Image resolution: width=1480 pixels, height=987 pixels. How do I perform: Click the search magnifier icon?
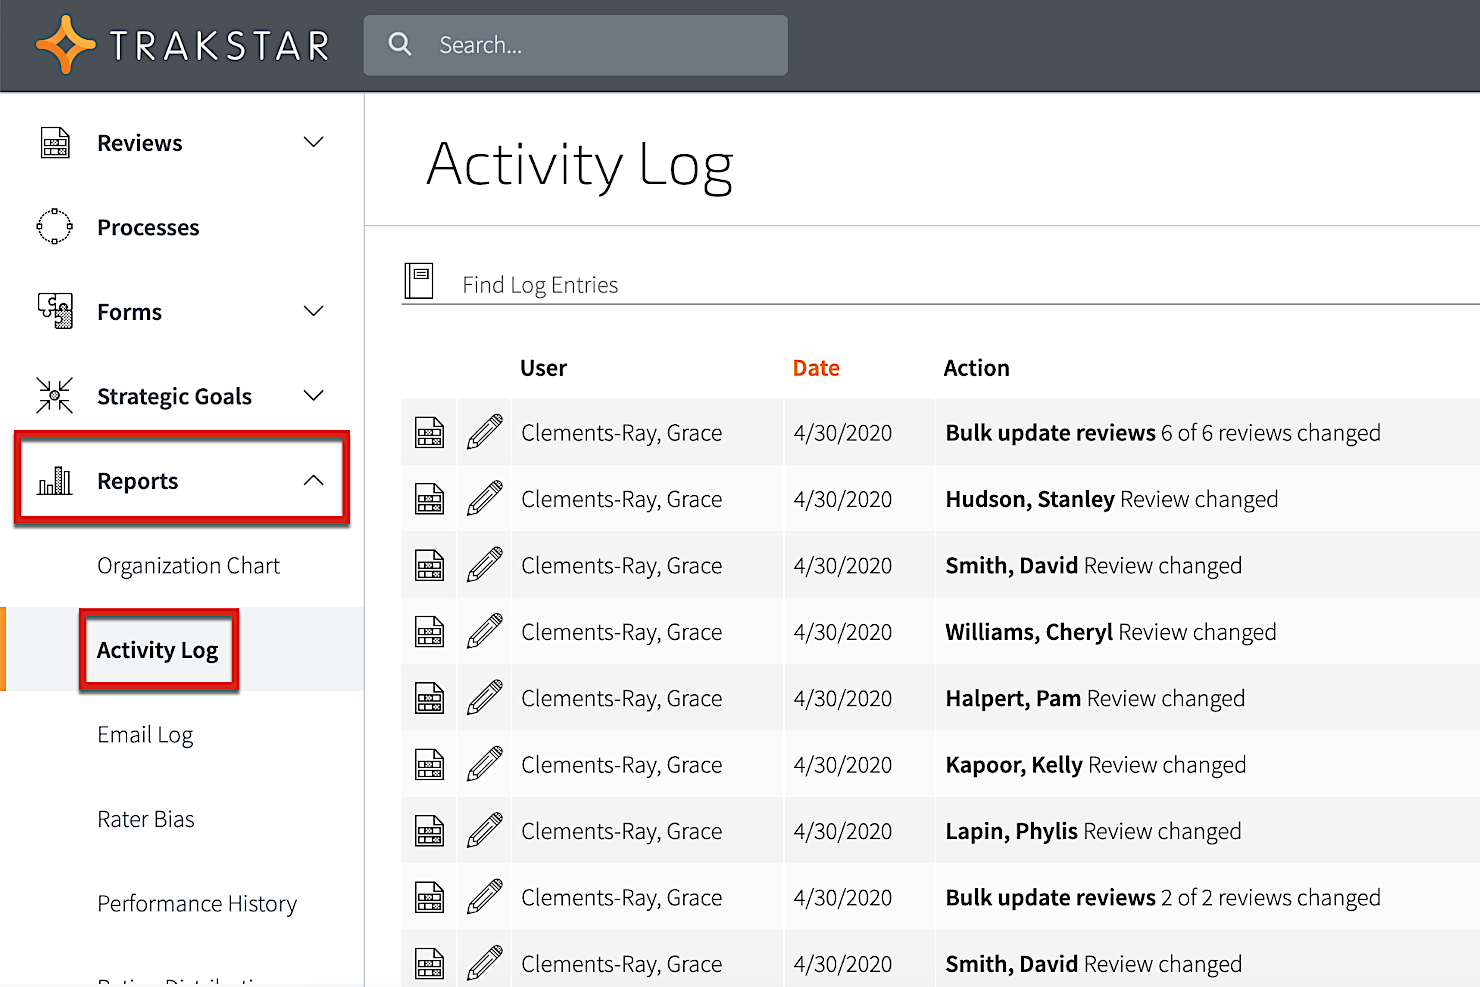tap(400, 44)
